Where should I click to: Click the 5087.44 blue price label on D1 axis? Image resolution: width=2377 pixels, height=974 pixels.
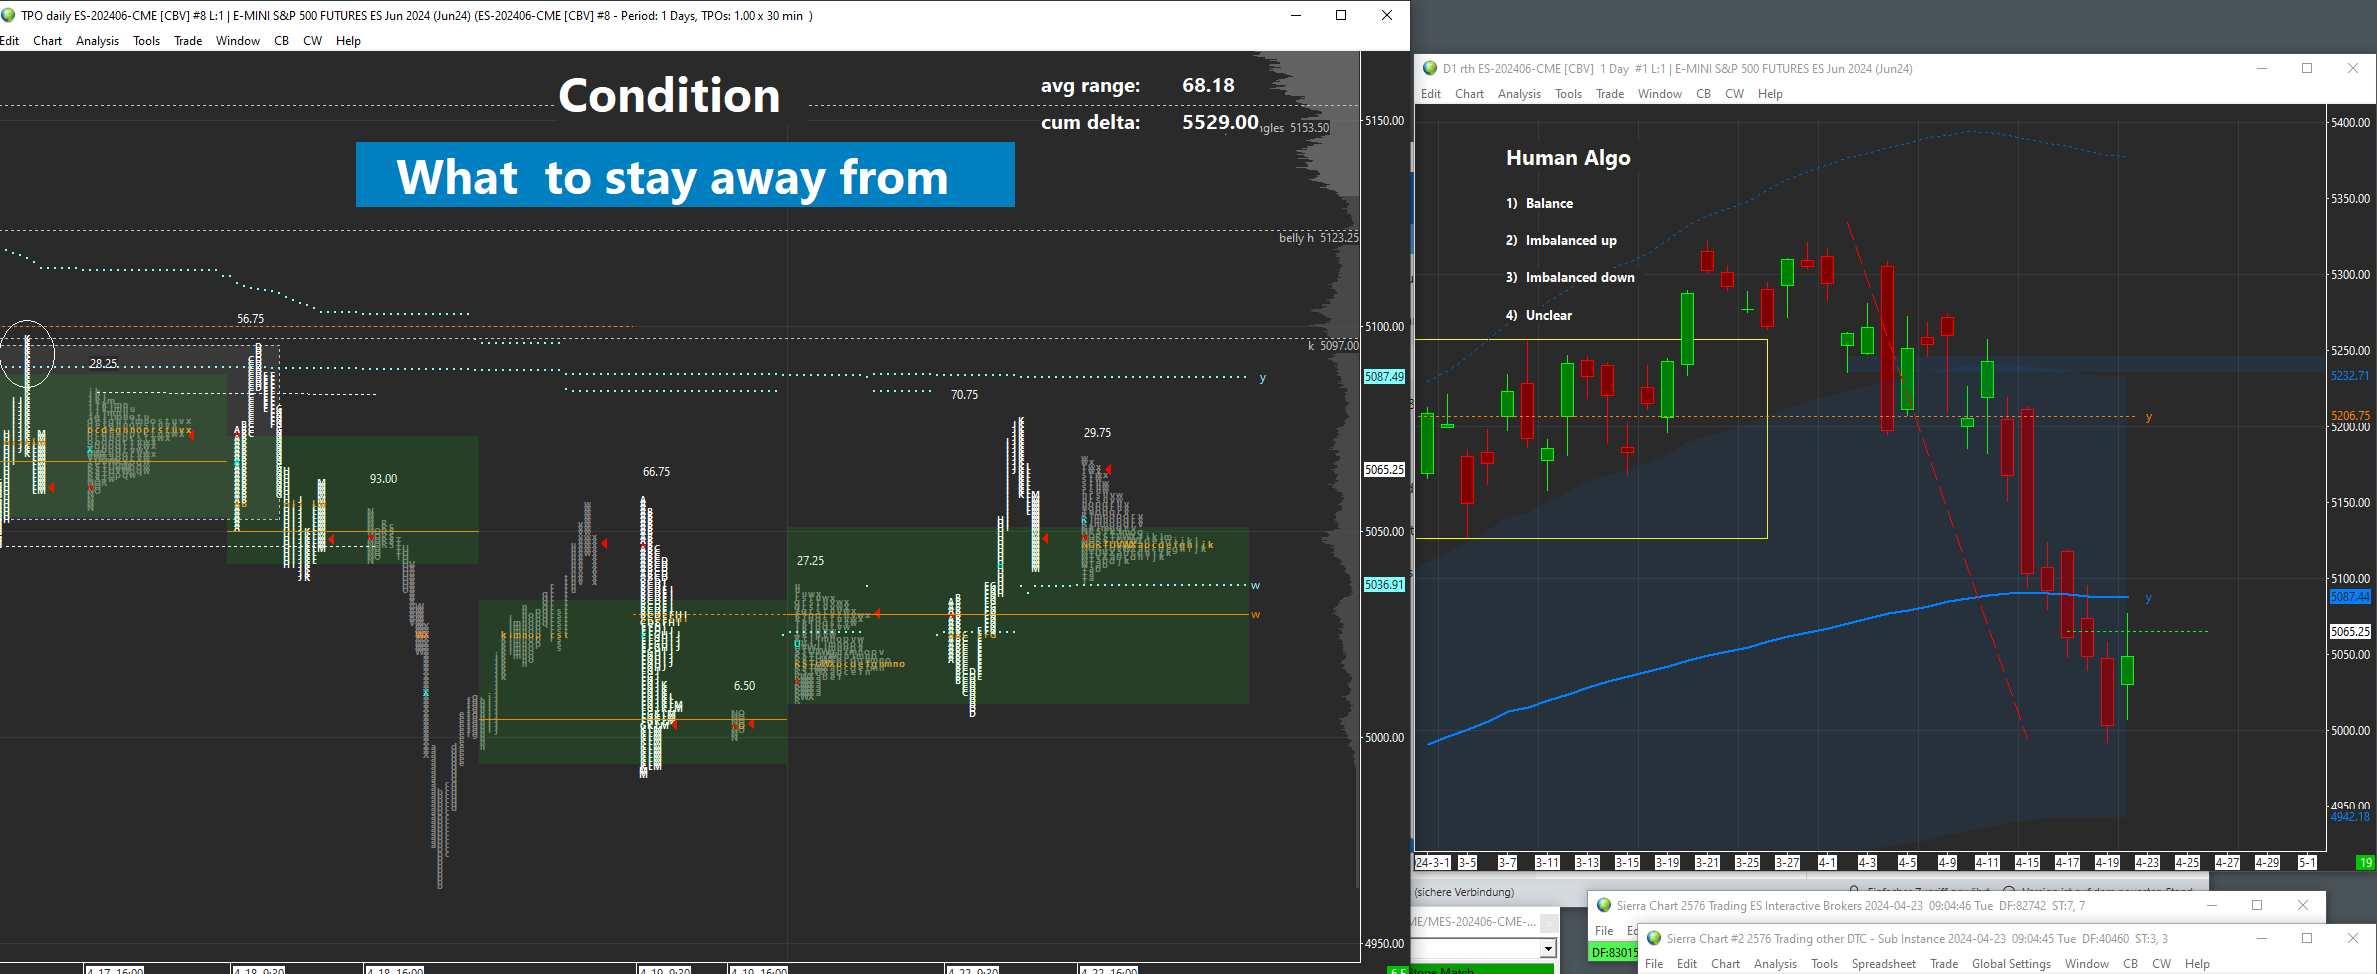[x=2350, y=597]
